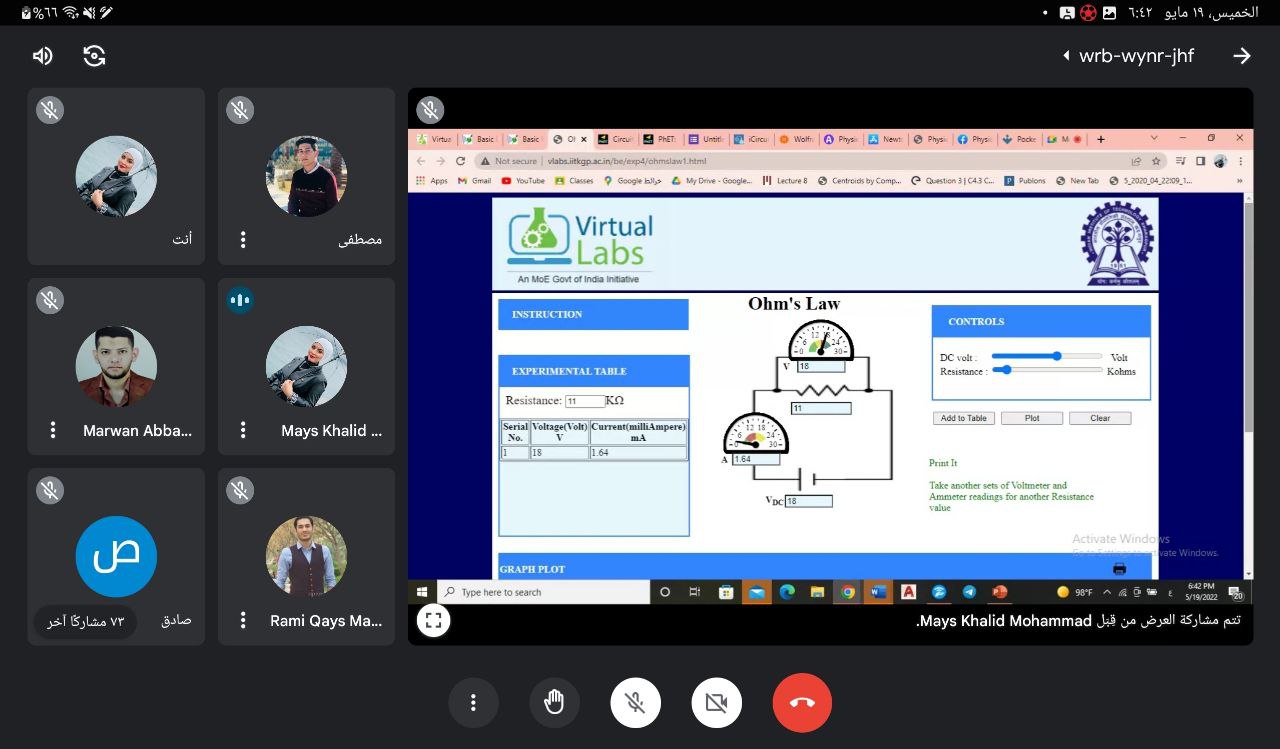Switch camera using the rotate icon
Screen dimensions: 1280x749
pyautogui.click(x=94, y=56)
